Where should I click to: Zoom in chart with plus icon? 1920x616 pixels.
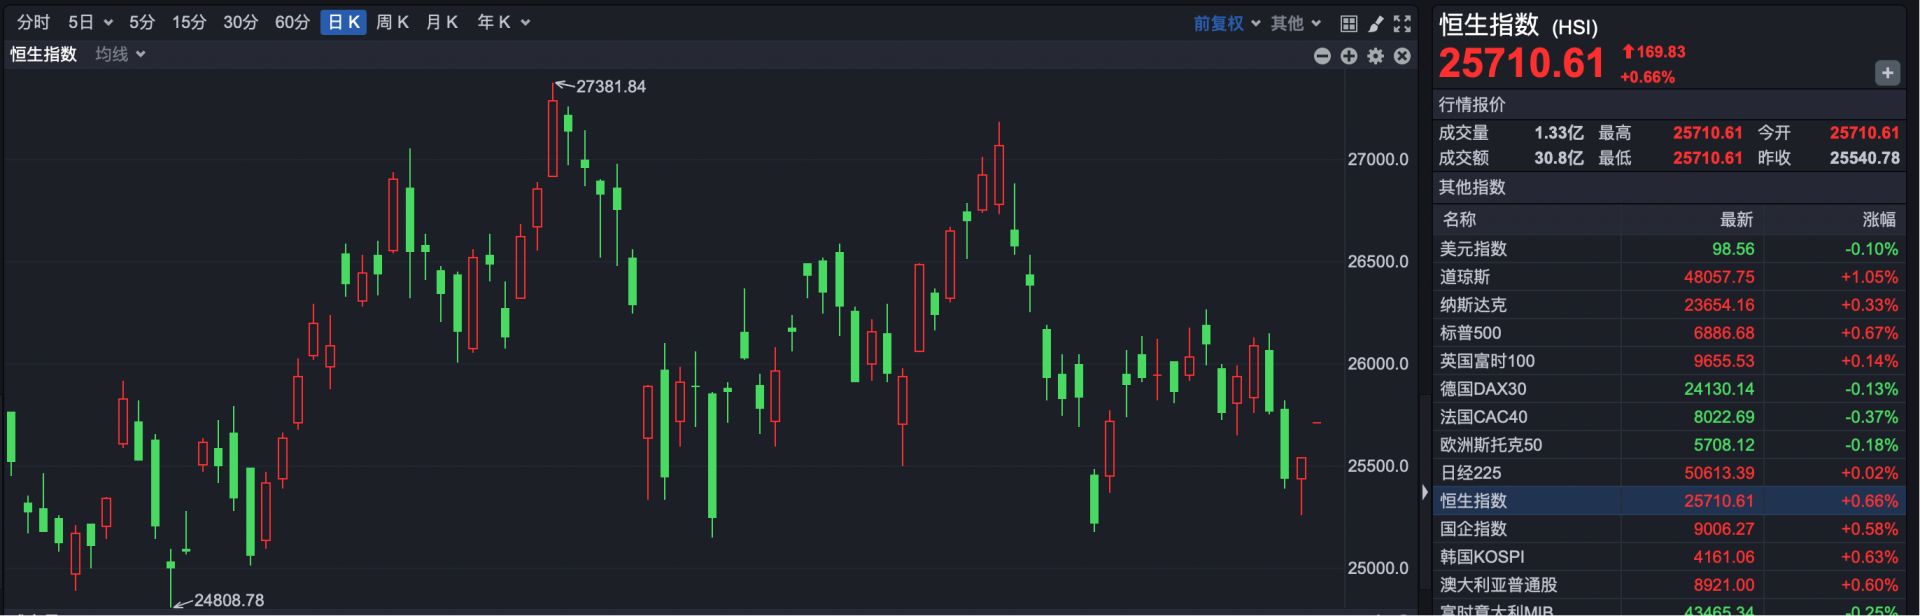click(x=1349, y=56)
